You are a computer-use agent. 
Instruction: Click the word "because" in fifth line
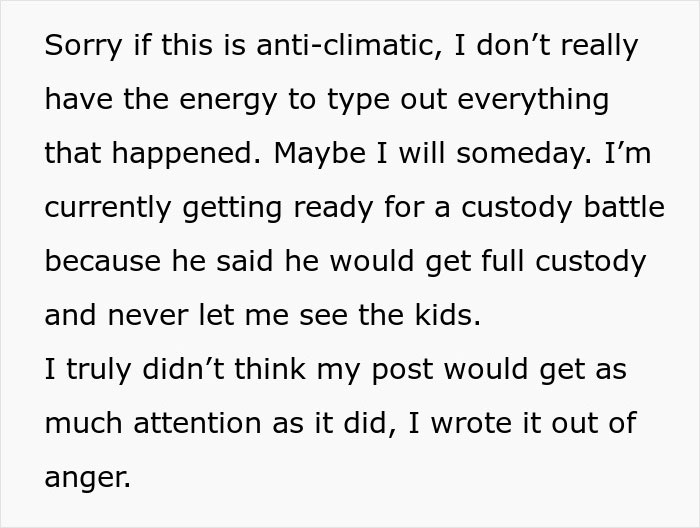click(103, 261)
